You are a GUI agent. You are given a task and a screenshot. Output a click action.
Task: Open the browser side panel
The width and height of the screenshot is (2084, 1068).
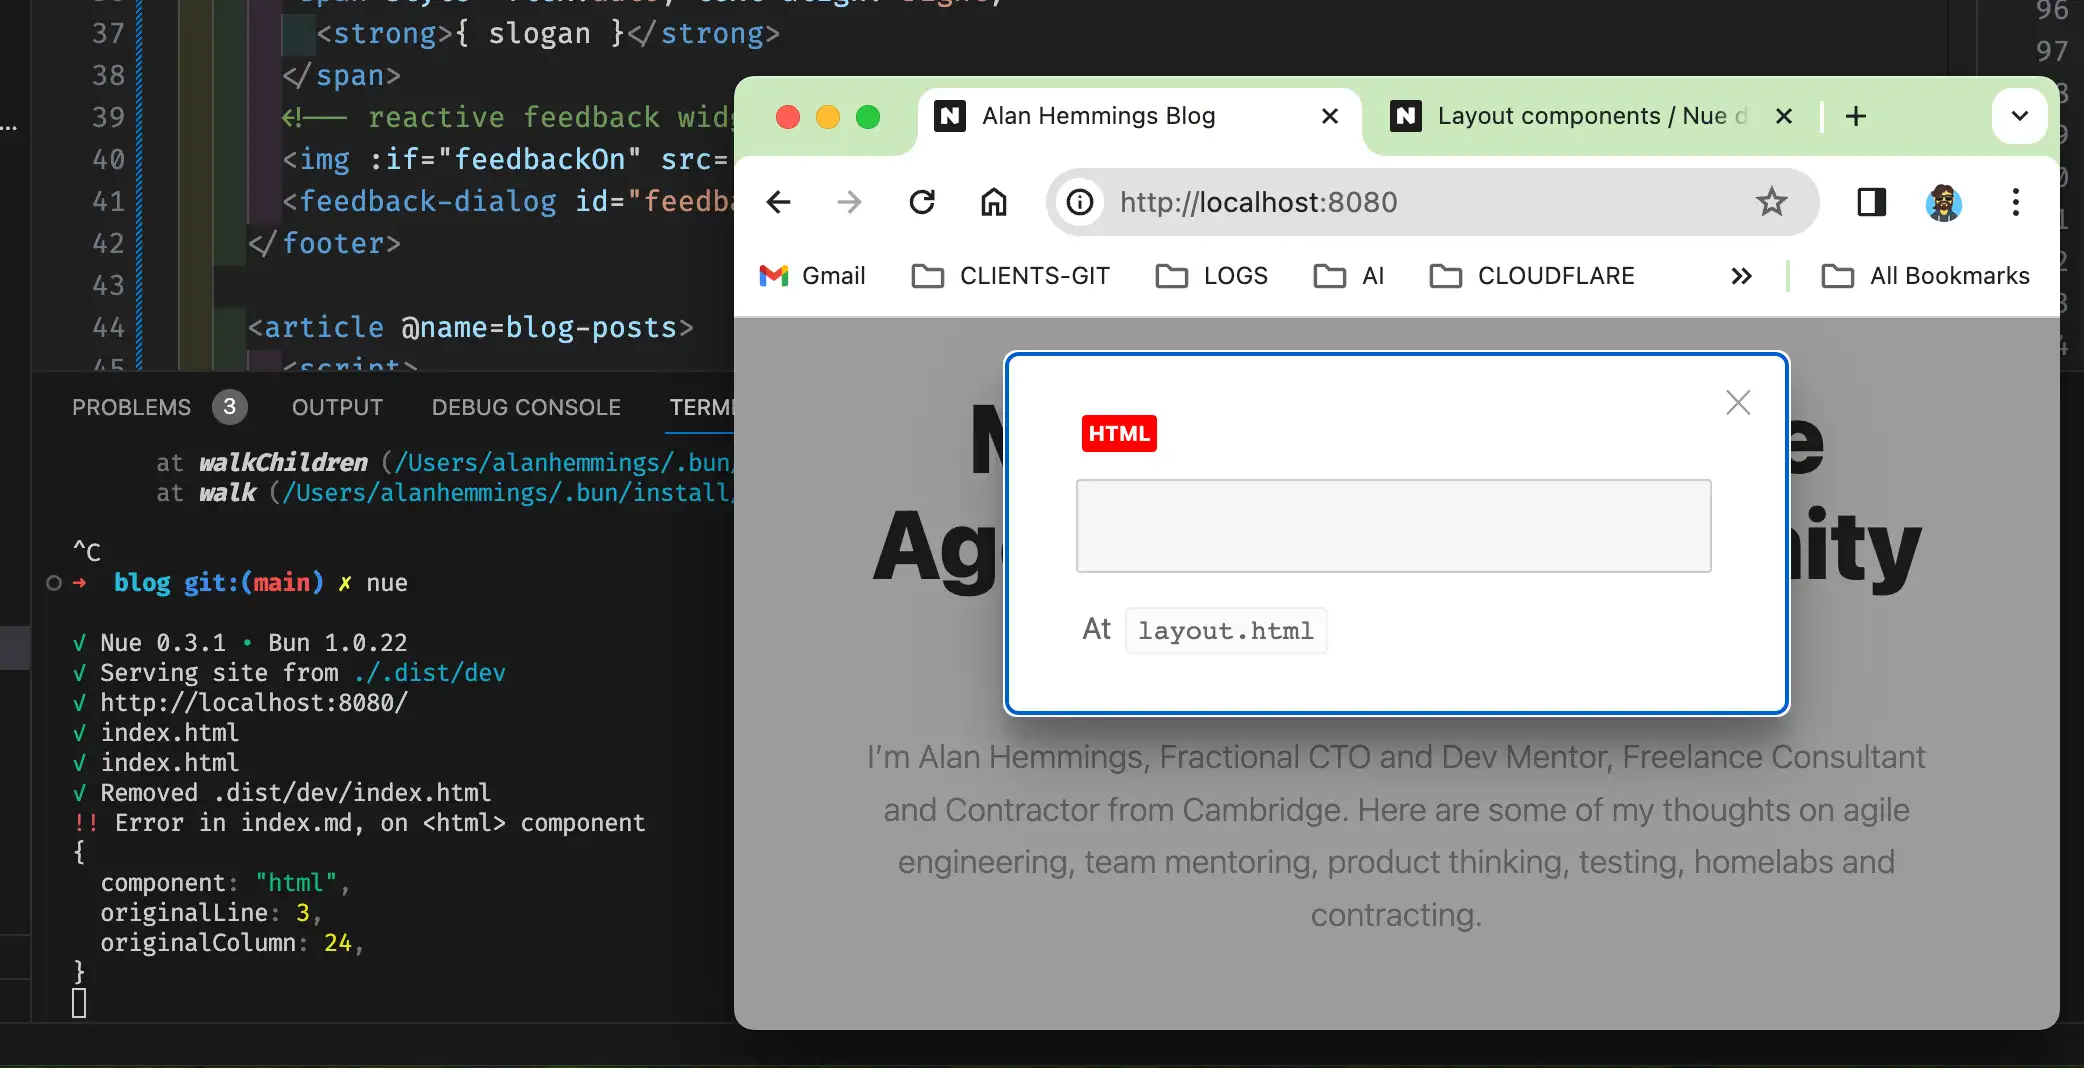pyautogui.click(x=1871, y=202)
